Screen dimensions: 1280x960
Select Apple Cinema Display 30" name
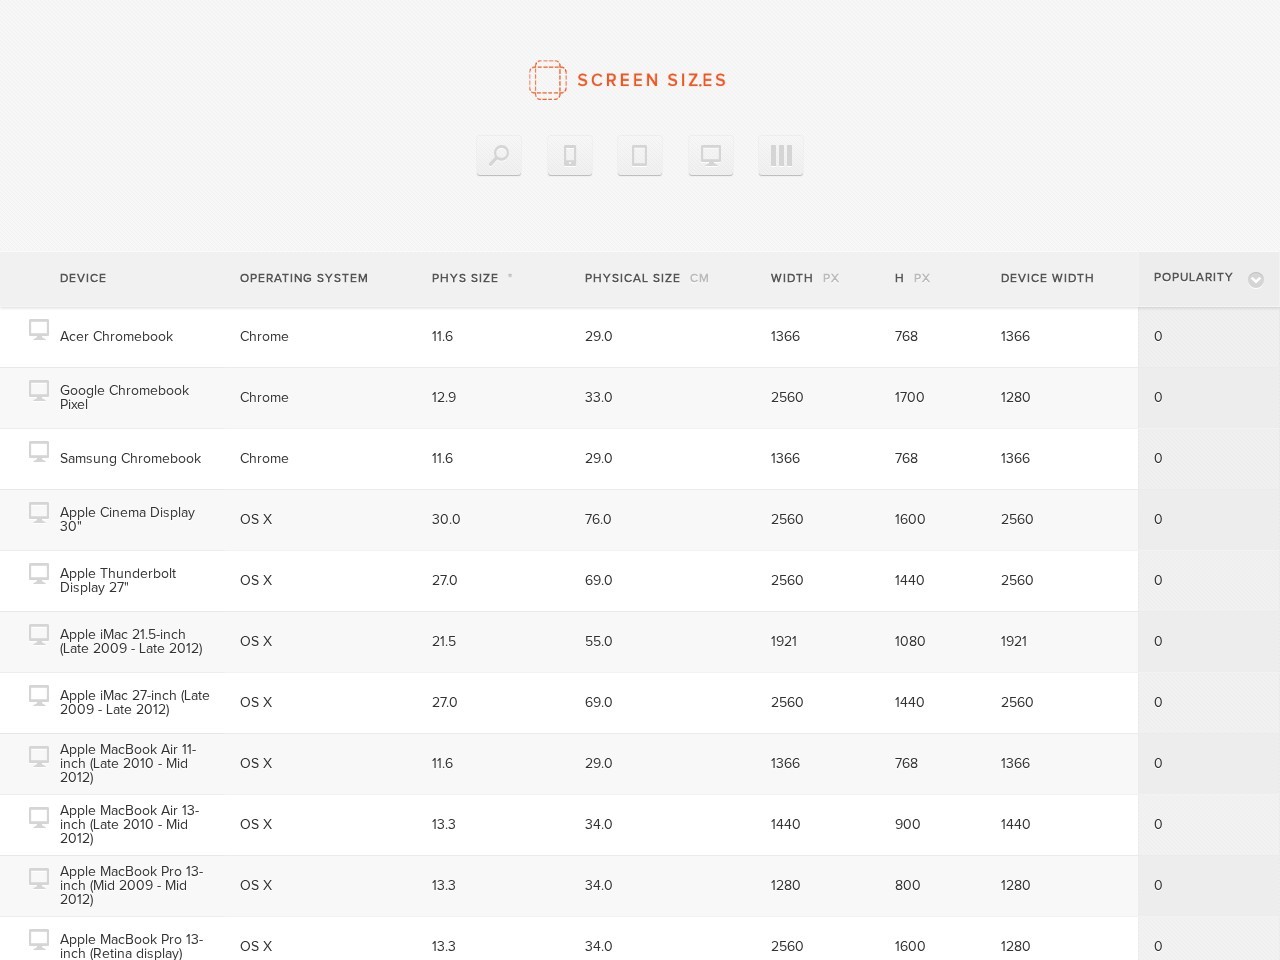pos(127,519)
